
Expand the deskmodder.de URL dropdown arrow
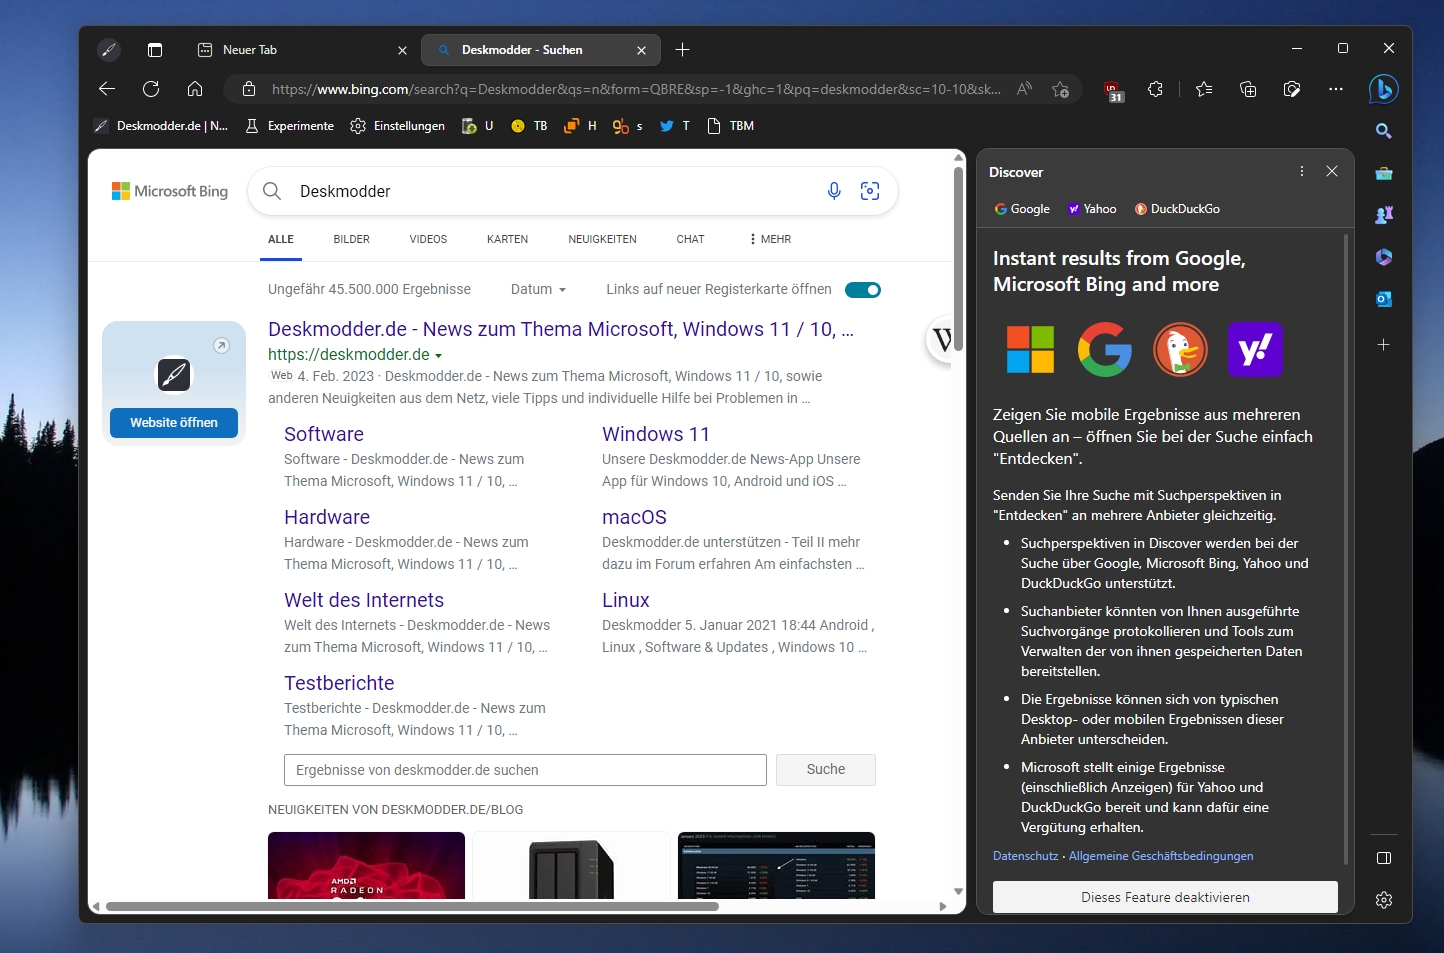(438, 355)
